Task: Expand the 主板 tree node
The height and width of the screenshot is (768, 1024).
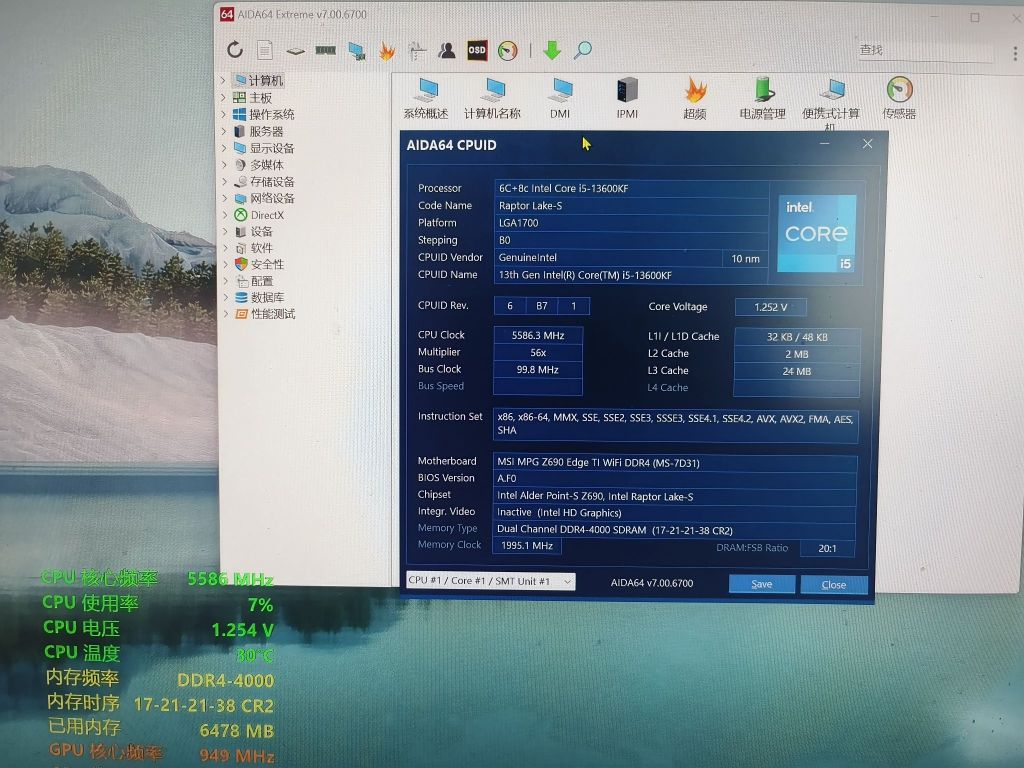Action: [222, 96]
